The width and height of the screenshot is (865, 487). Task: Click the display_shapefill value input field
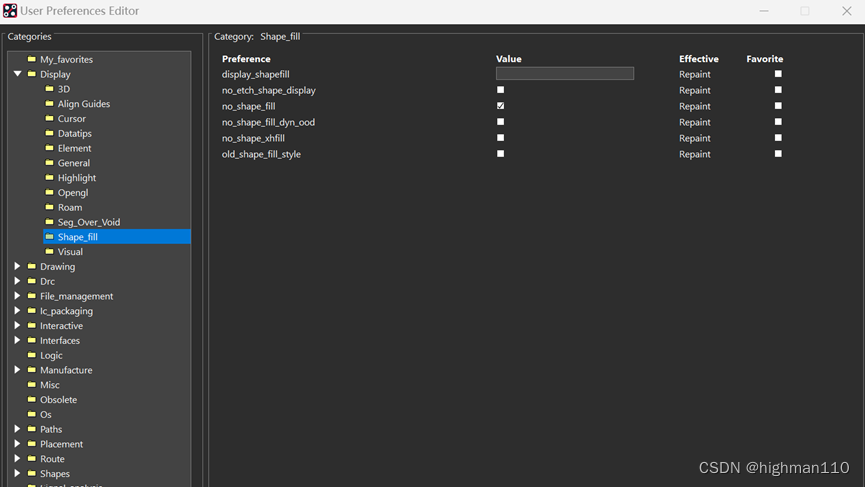point(565,74)
